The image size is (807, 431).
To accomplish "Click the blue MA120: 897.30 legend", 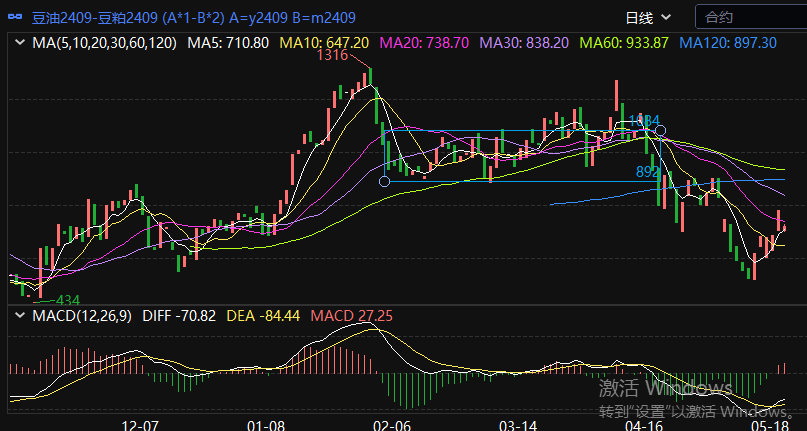I will pyautogui.click(x=727, y=43).
